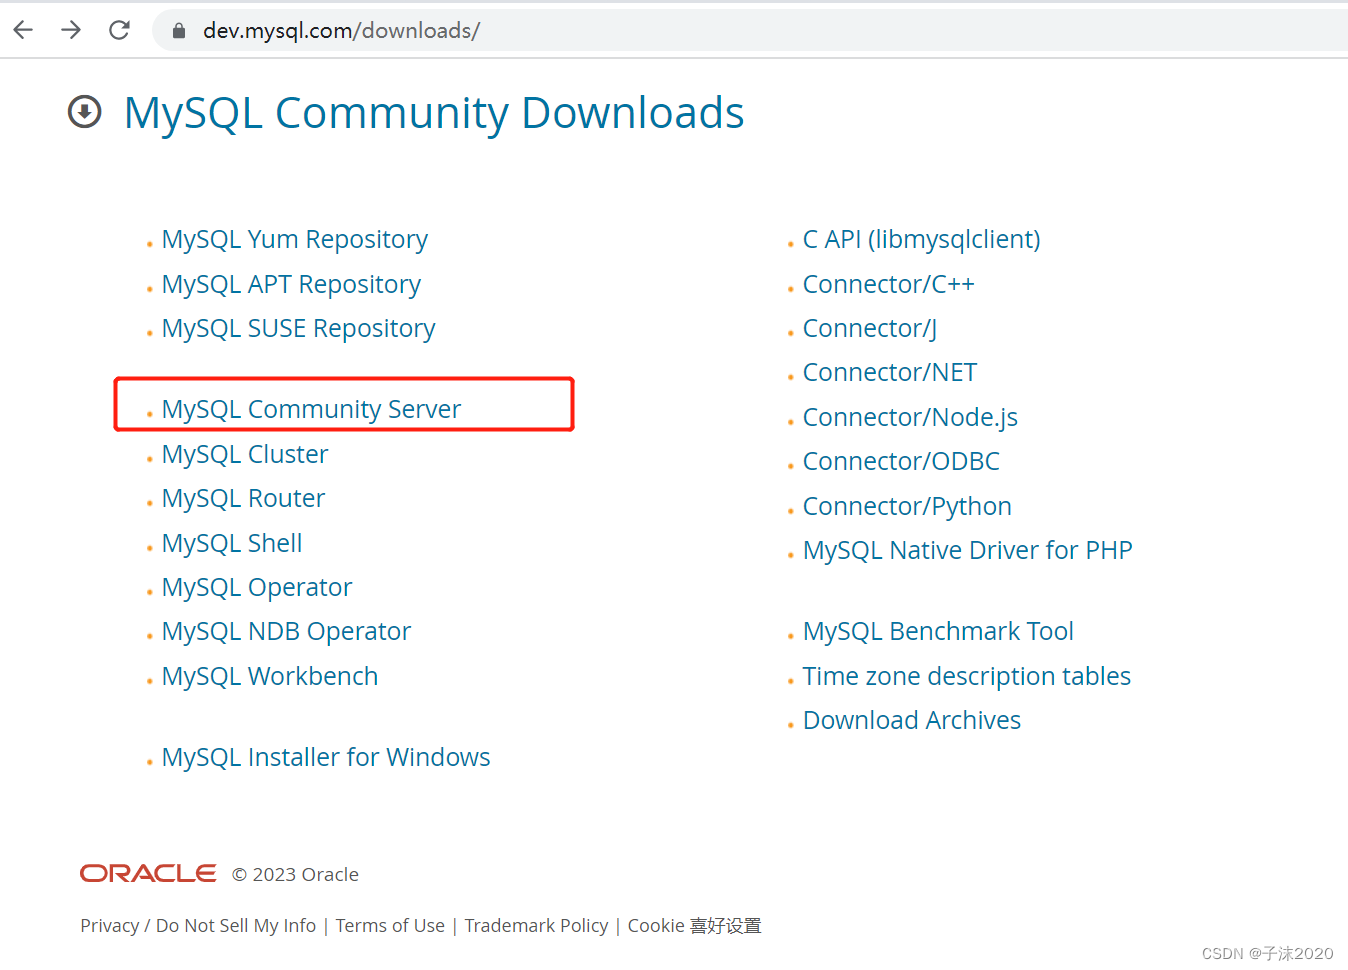
Task: Open MySQL Benchmark Tool link
Action: tap(938, 632)
